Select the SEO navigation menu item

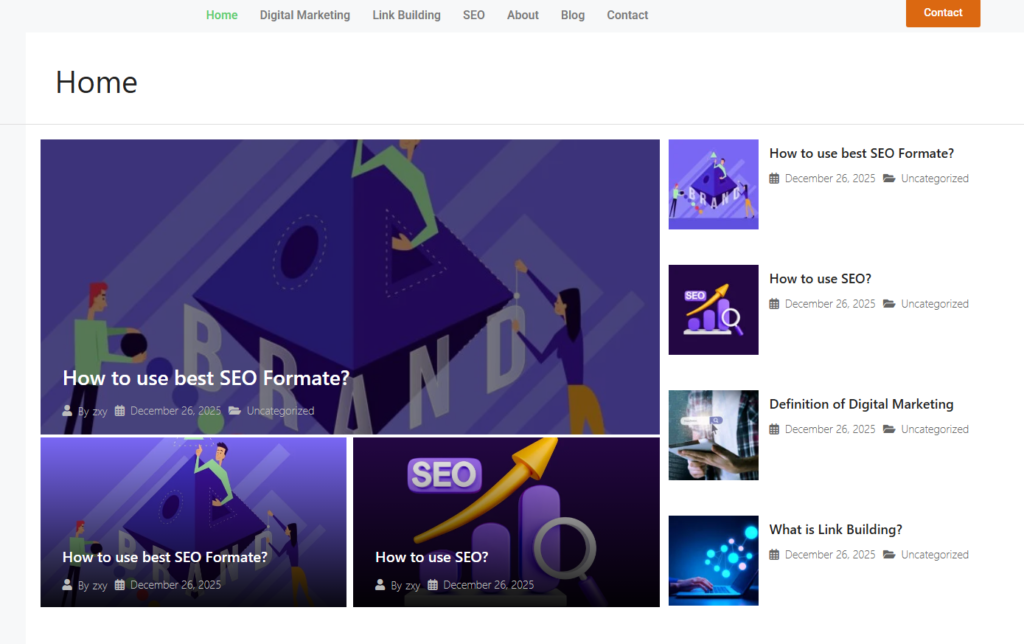coord(474,15)
